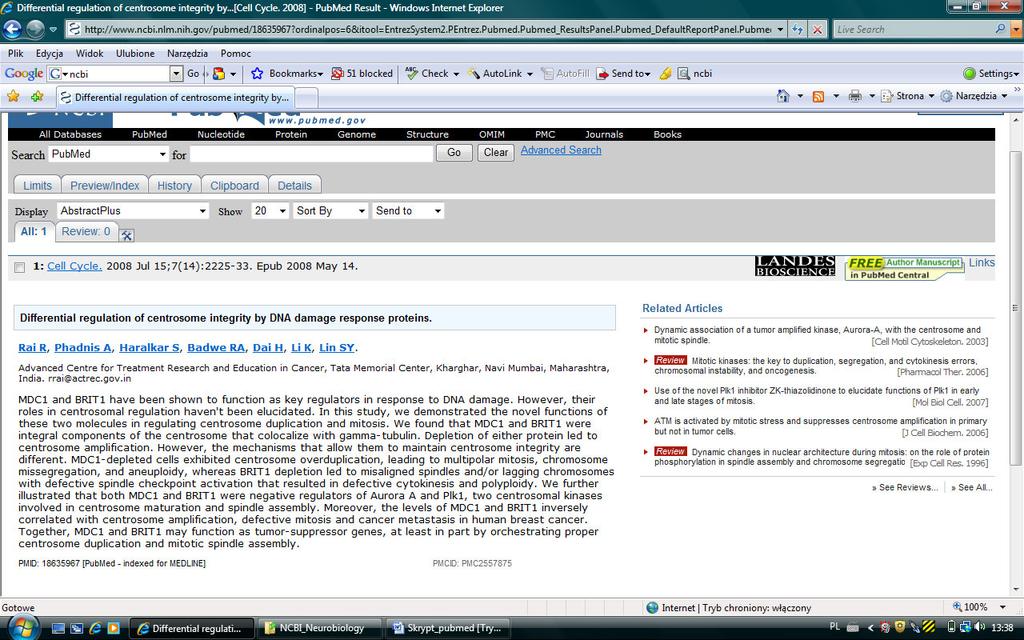The height and width of the screenshot is (640, 1024).
Task: Click the browser Forward arrow button
Action: [x=35, y=29]
